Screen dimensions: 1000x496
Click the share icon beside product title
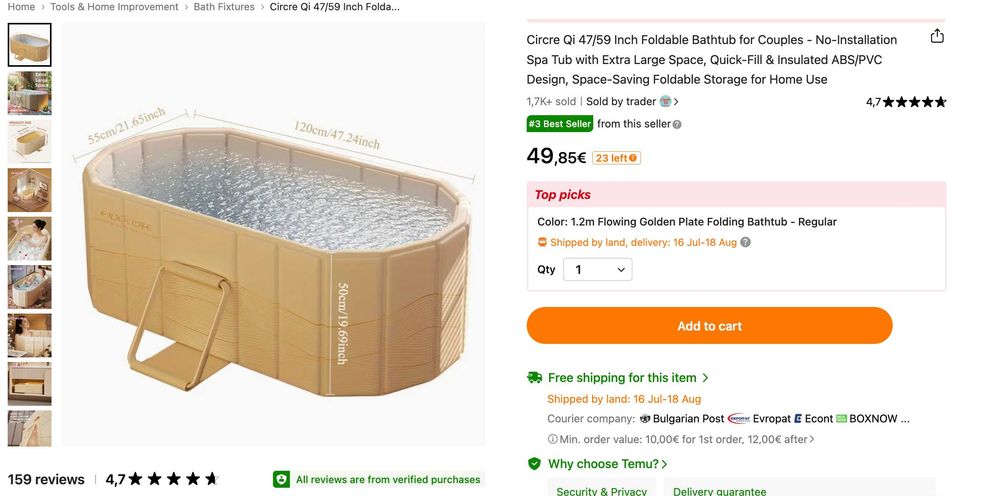[x=937, y=36]
